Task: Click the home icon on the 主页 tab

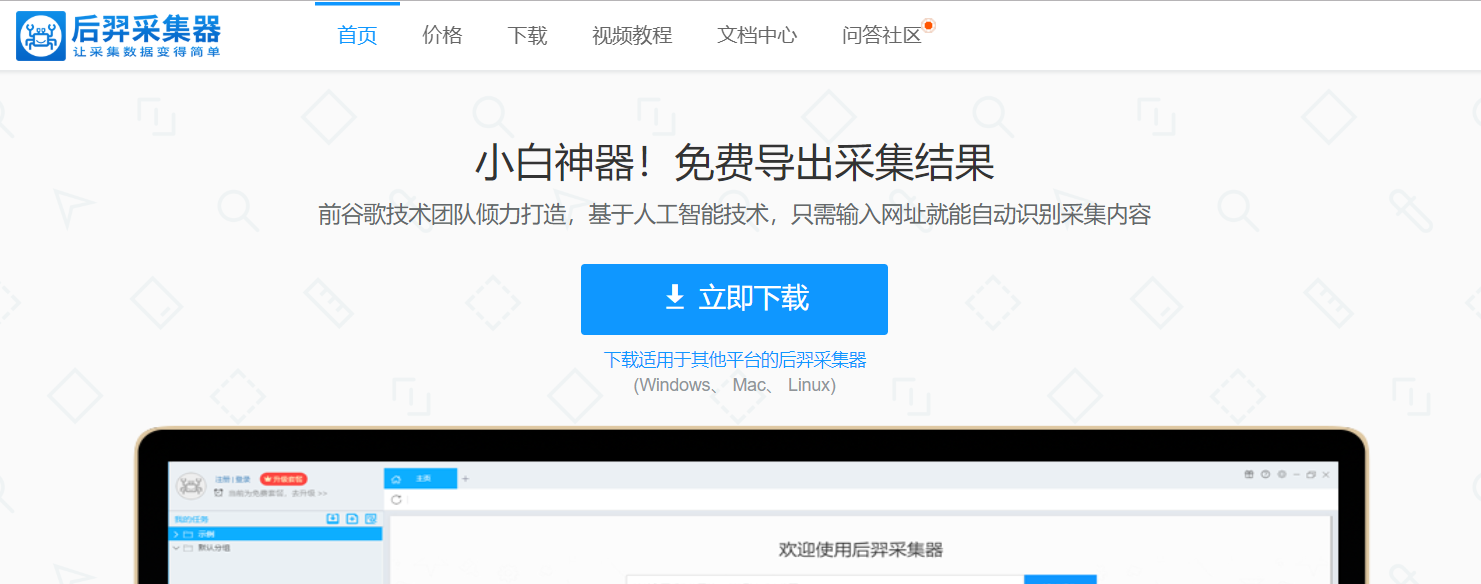Action: point(396,479)
